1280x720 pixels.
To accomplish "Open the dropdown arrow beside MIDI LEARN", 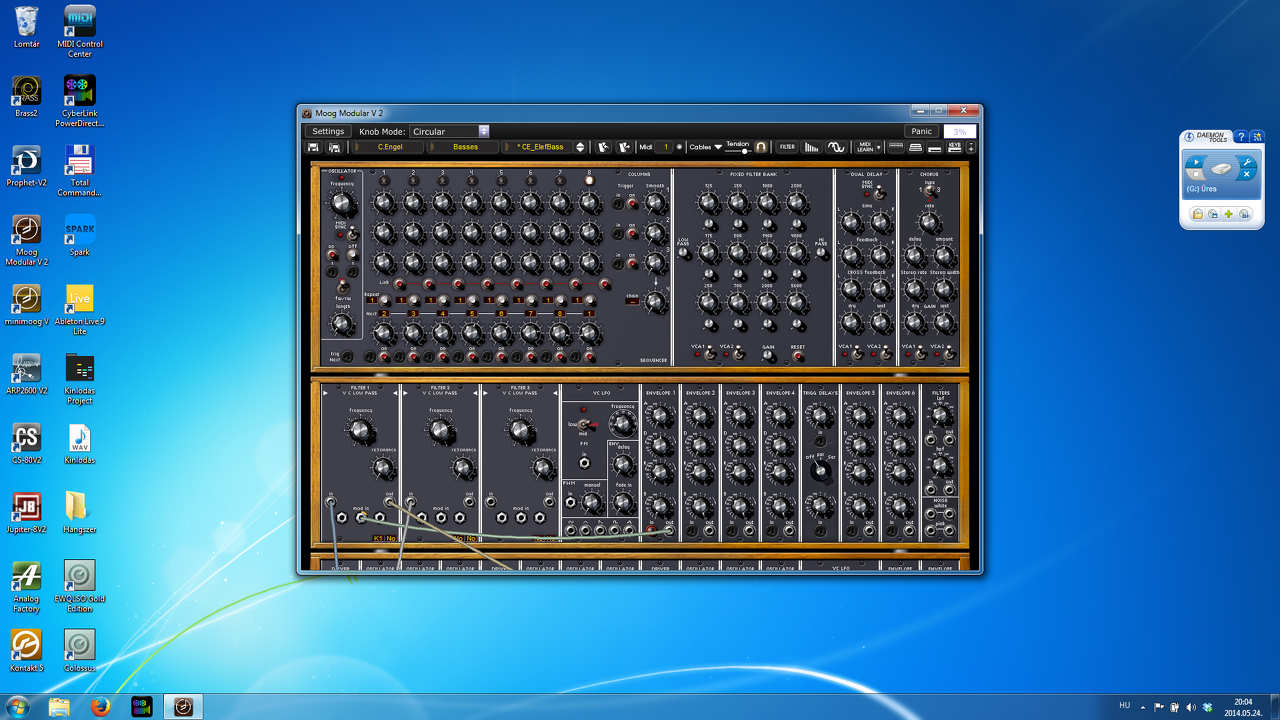I will coord(879,147).
